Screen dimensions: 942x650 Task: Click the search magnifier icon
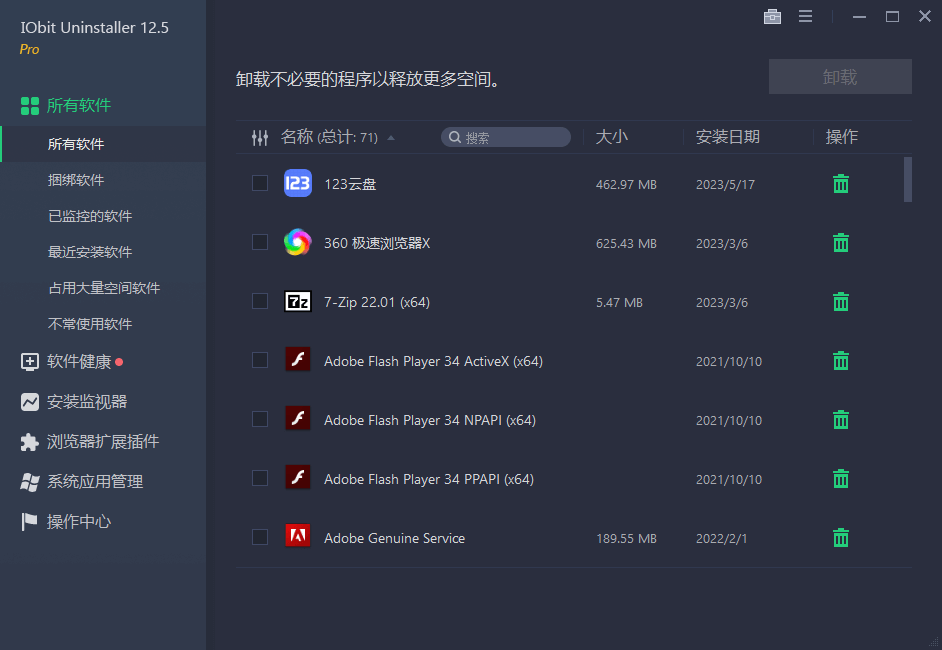(x=455, y=138)
